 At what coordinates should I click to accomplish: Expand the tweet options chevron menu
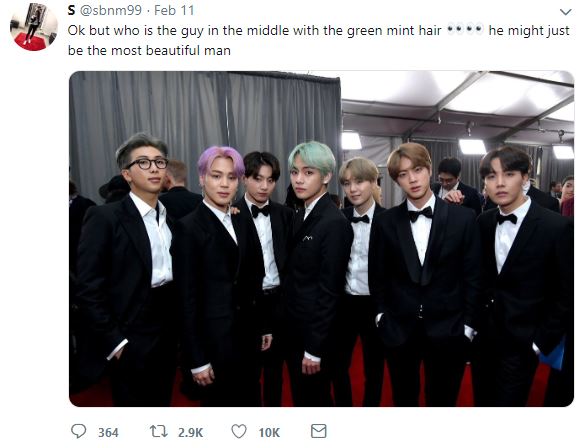tap(565, 12)
